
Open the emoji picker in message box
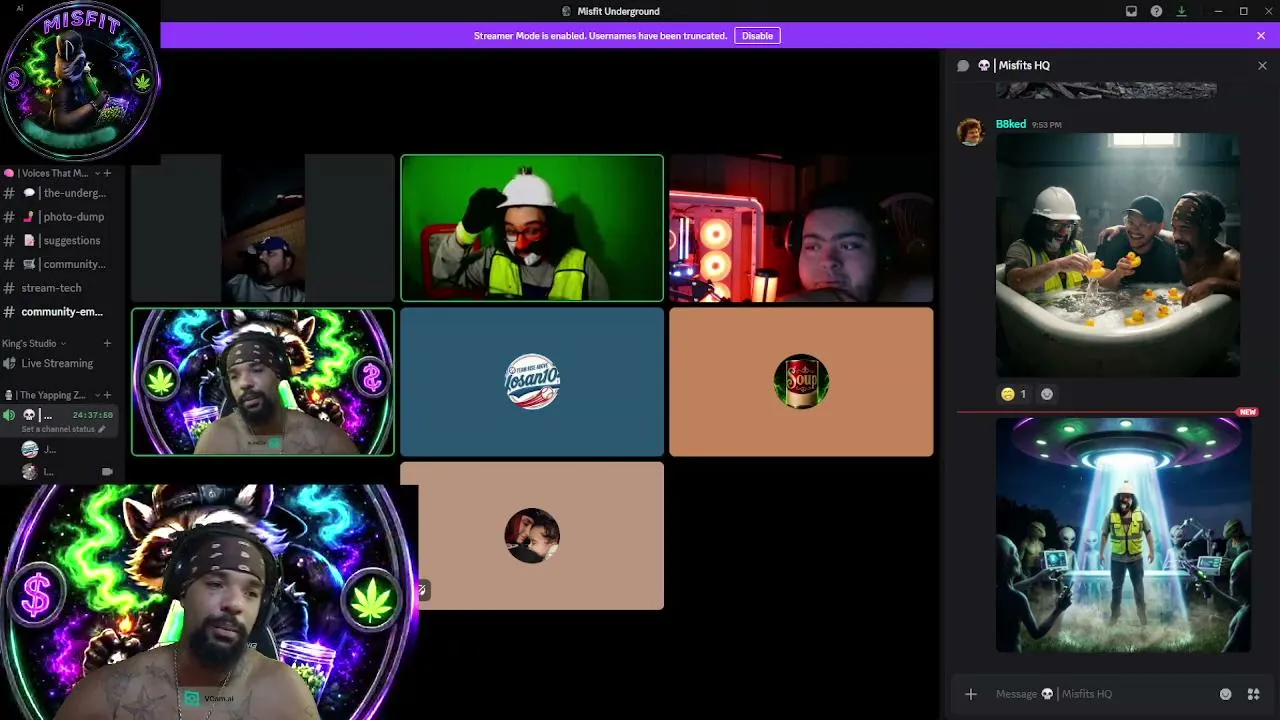point(1225,694)
